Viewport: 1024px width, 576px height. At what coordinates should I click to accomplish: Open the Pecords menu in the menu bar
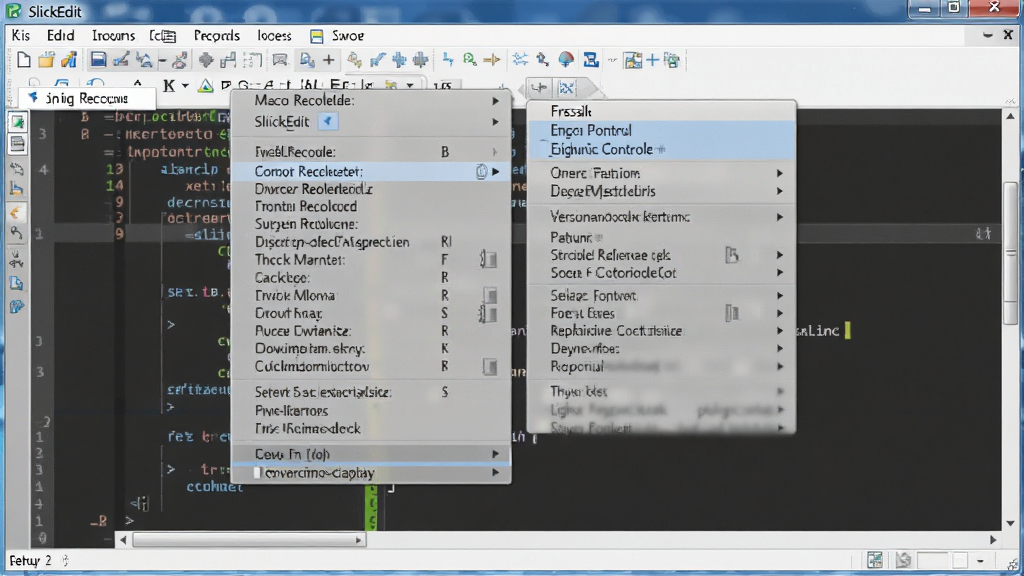(x=216, y=35)
